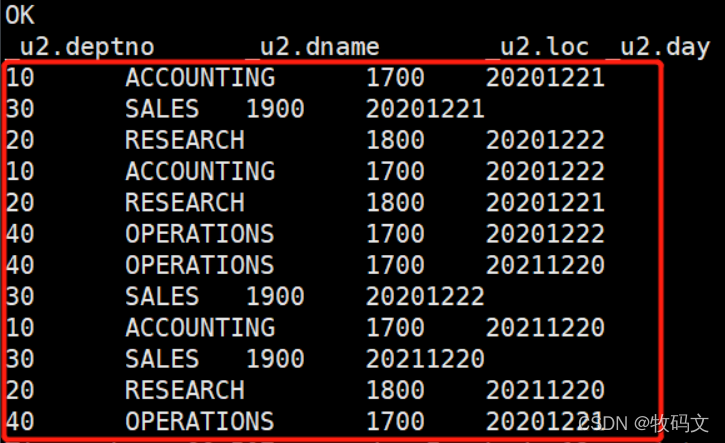Click 1800 in the RESEARCH 20201222 row
This screenshot has height=443, width=725.
coord(395,140)
